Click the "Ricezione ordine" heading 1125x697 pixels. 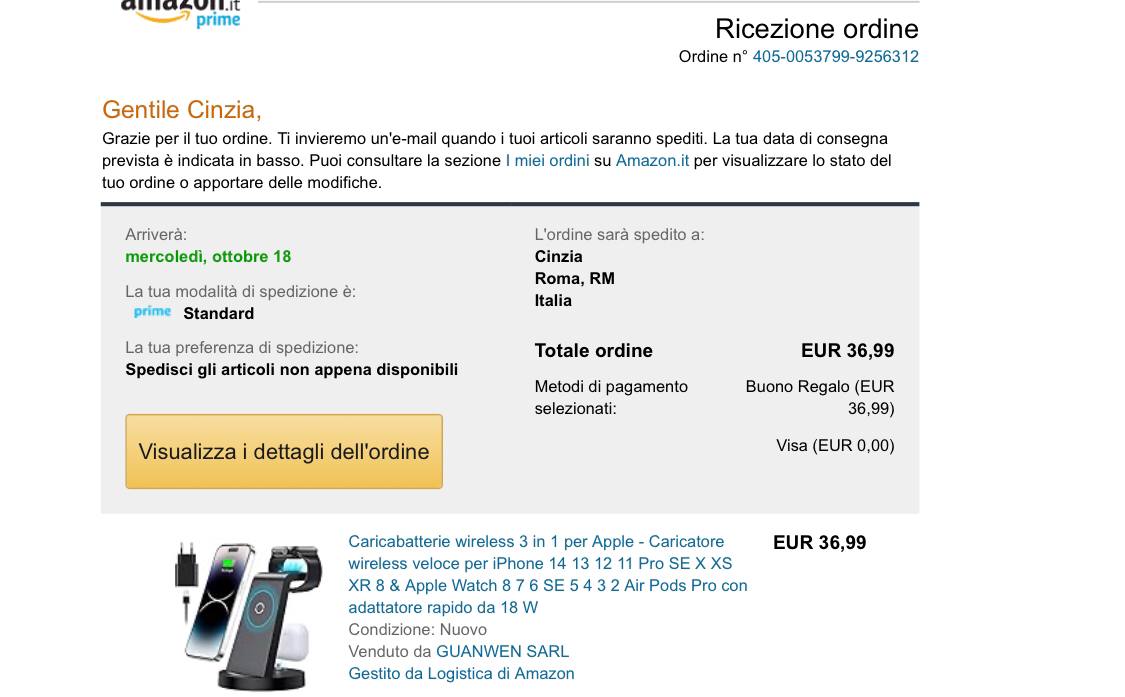[x=816, y=29]
